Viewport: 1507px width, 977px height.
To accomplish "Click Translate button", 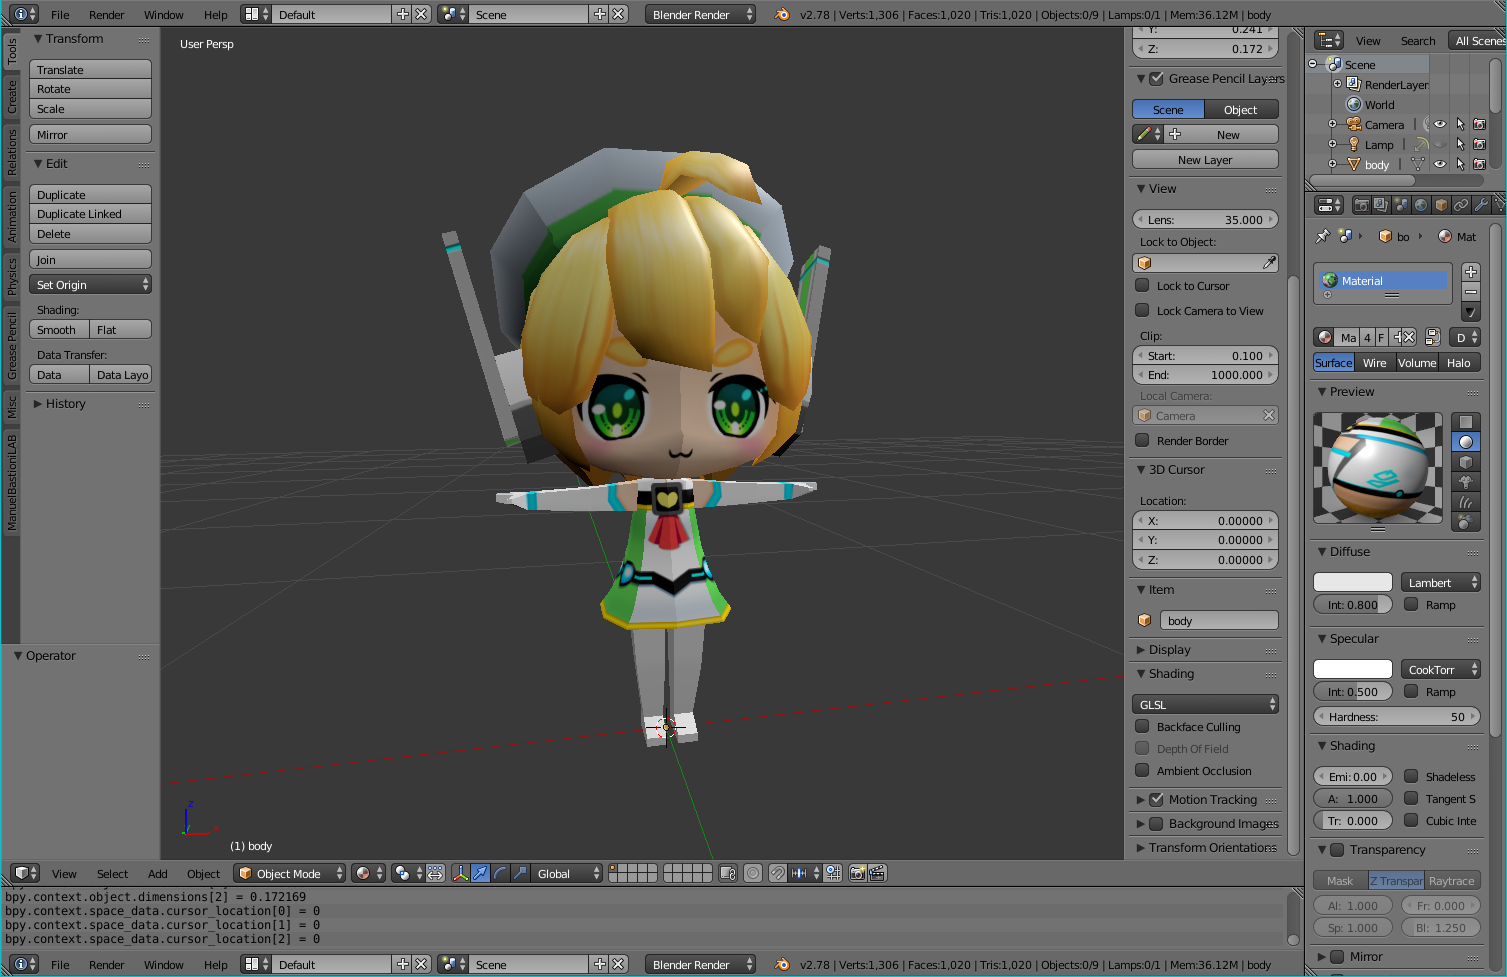I will (x=90, y=70).
